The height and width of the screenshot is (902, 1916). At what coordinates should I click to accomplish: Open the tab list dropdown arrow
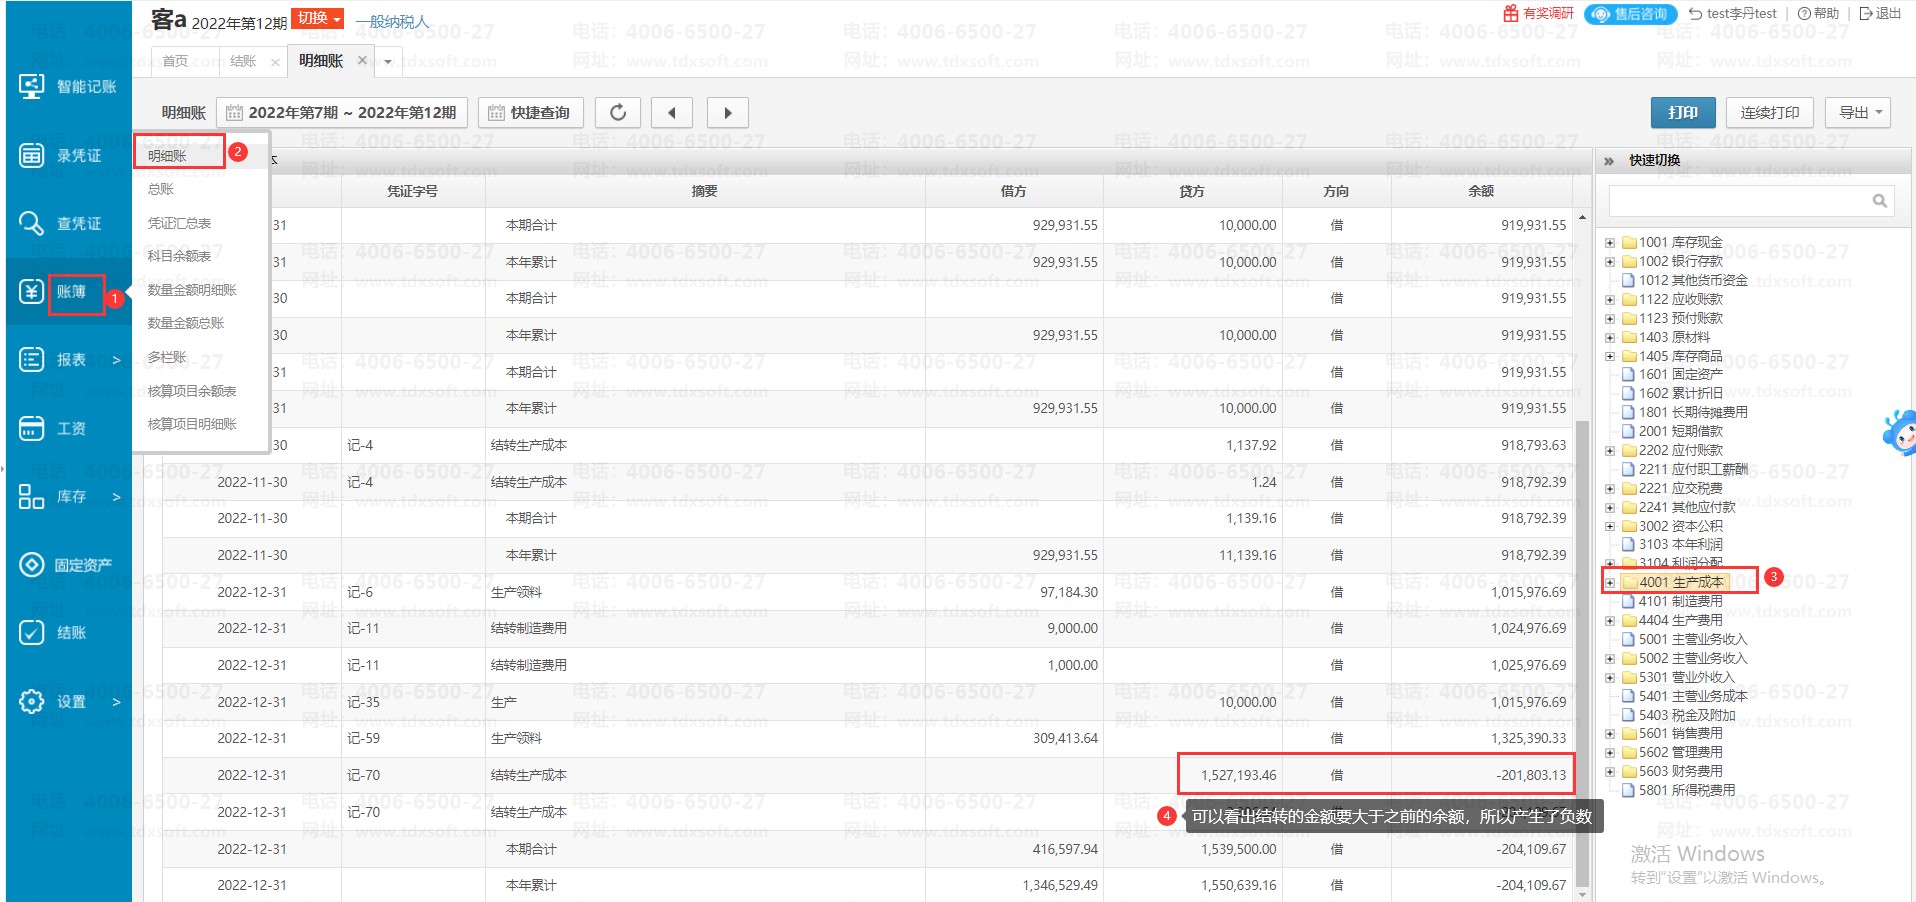pyautogui.click(x=388, y=62)
